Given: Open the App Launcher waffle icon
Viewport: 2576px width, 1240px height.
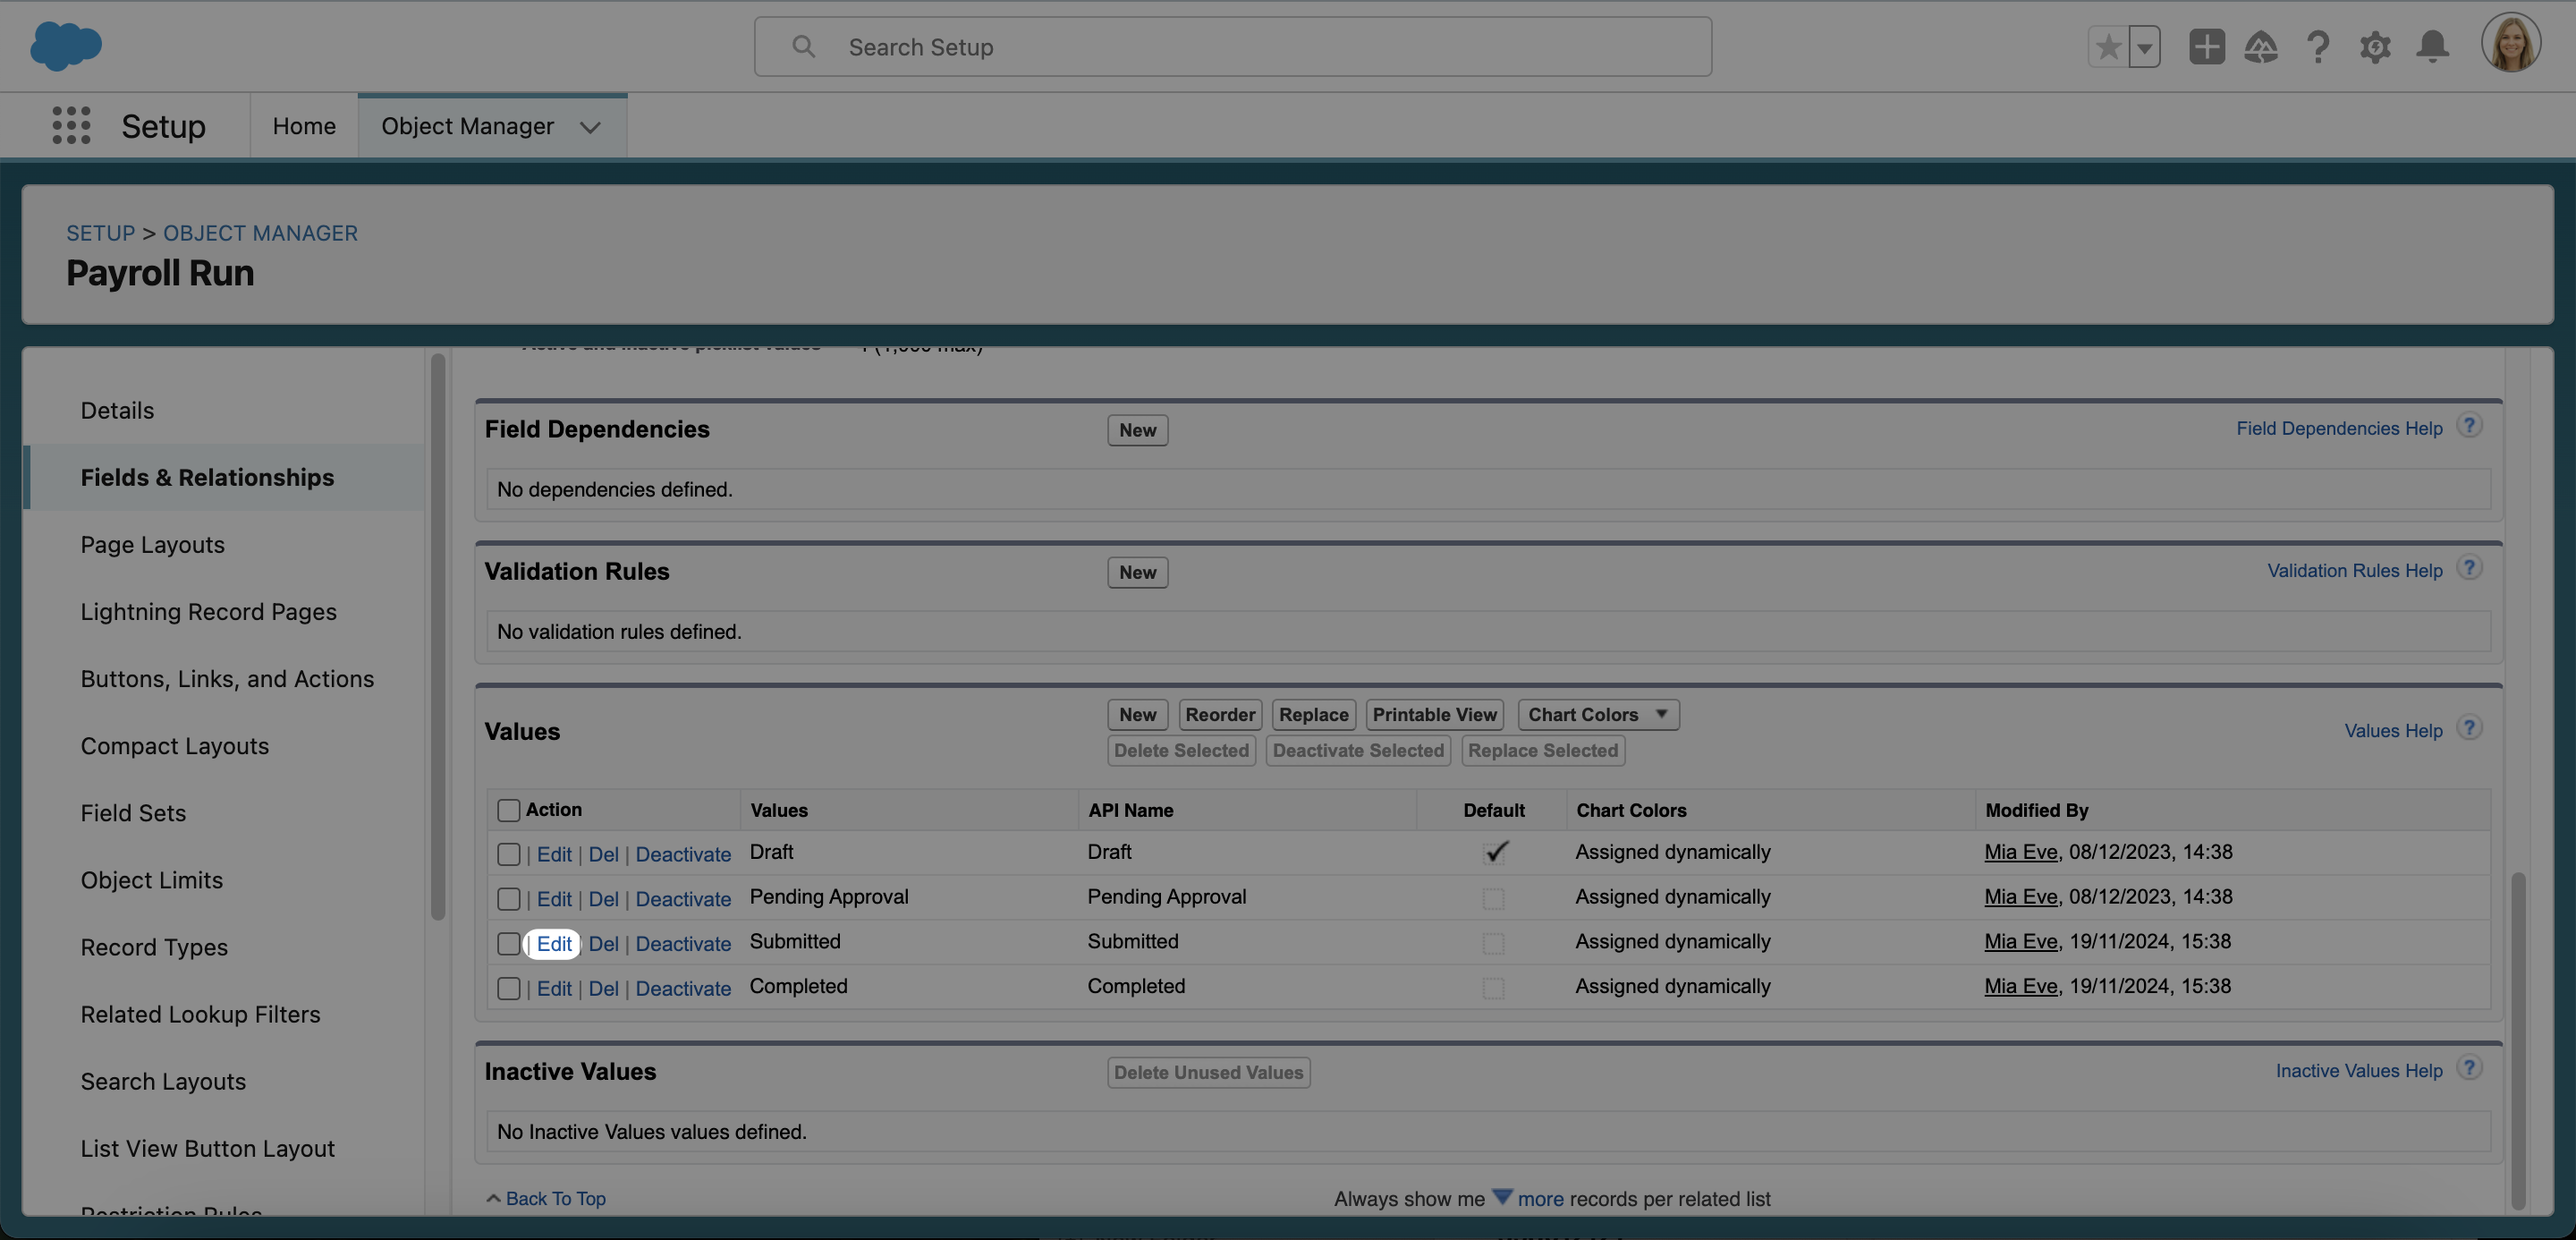Looking at the screenshot, I should coord(70,125).
